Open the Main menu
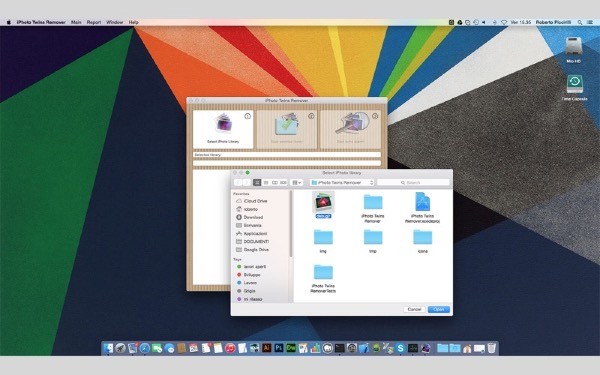The height and width of the screenshot is (375, 600). pos(76,22)
